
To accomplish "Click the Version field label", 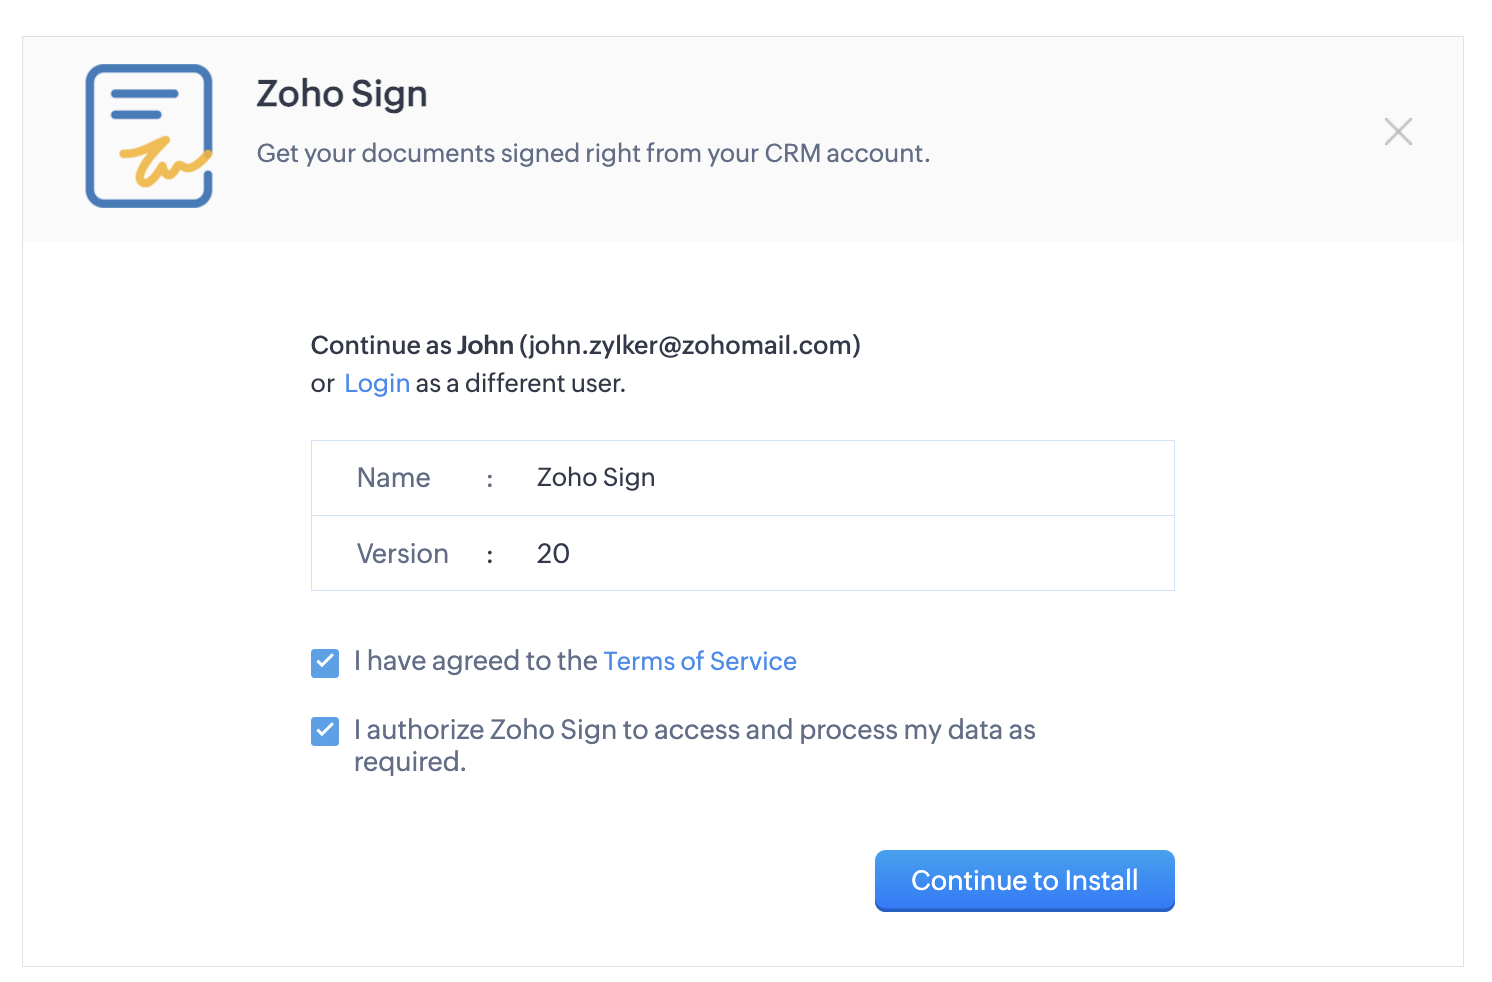I will pos(403,554).
